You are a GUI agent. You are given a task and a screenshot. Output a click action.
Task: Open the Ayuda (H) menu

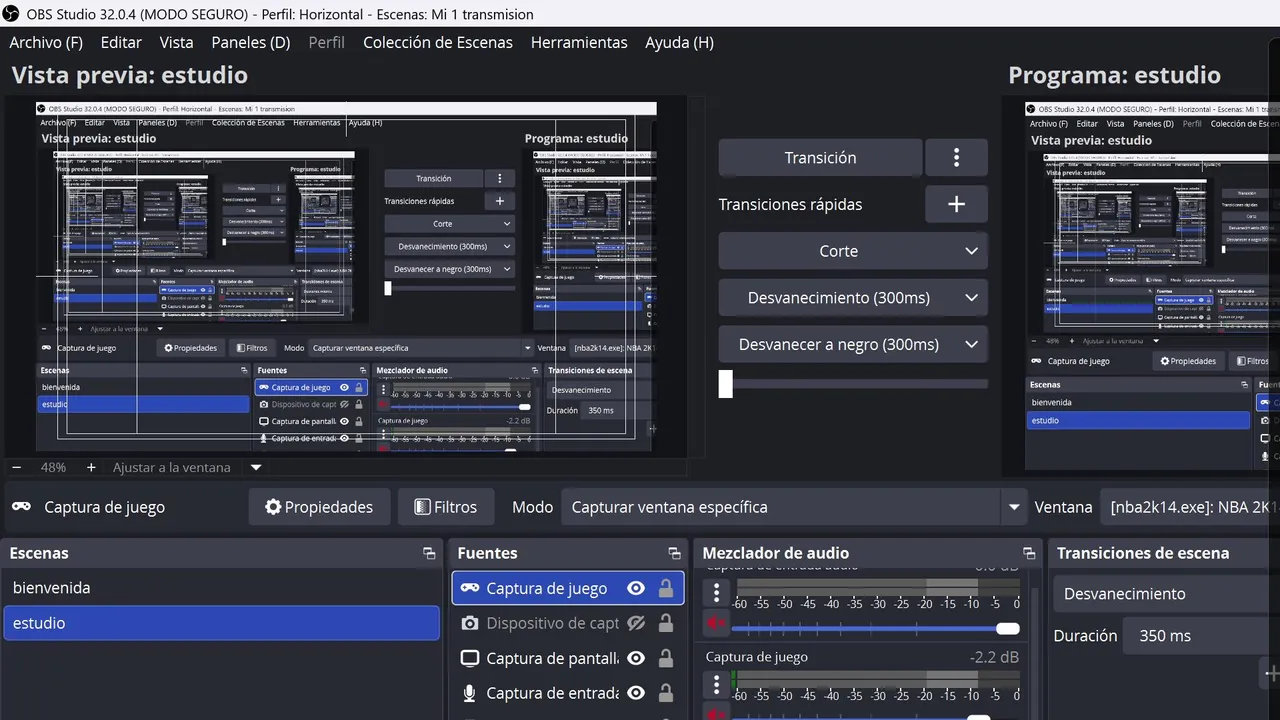679,42
